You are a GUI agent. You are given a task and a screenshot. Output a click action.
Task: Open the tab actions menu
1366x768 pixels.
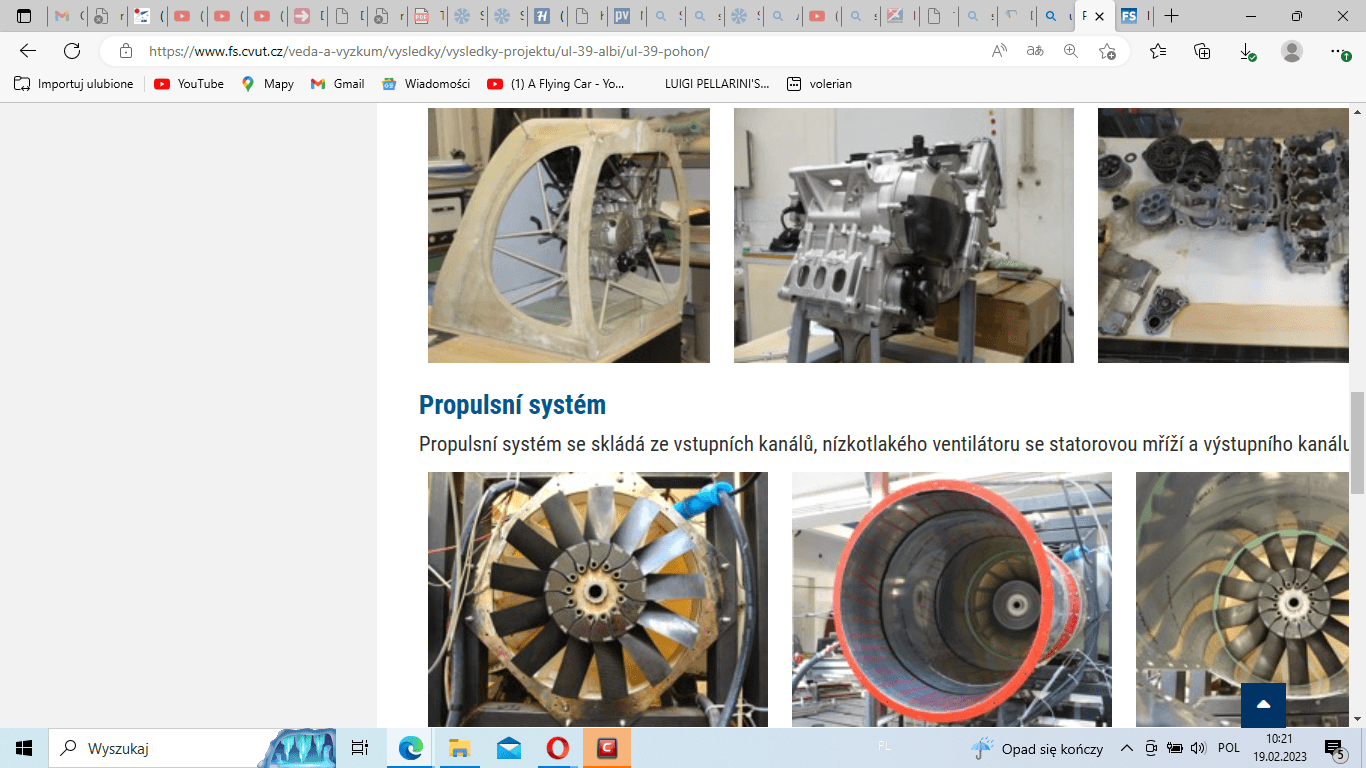(x=24, y=16)
